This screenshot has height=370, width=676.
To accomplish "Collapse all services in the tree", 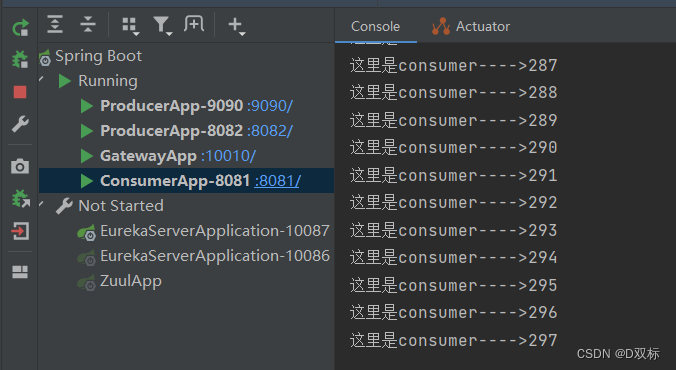I will [x=88, y=24].
